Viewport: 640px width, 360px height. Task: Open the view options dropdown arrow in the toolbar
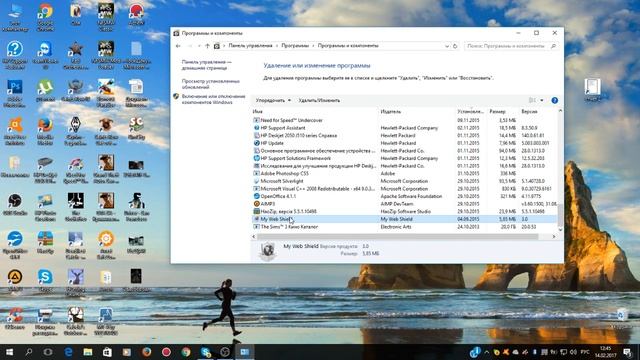pyautogui.click(x=542, y=100)
